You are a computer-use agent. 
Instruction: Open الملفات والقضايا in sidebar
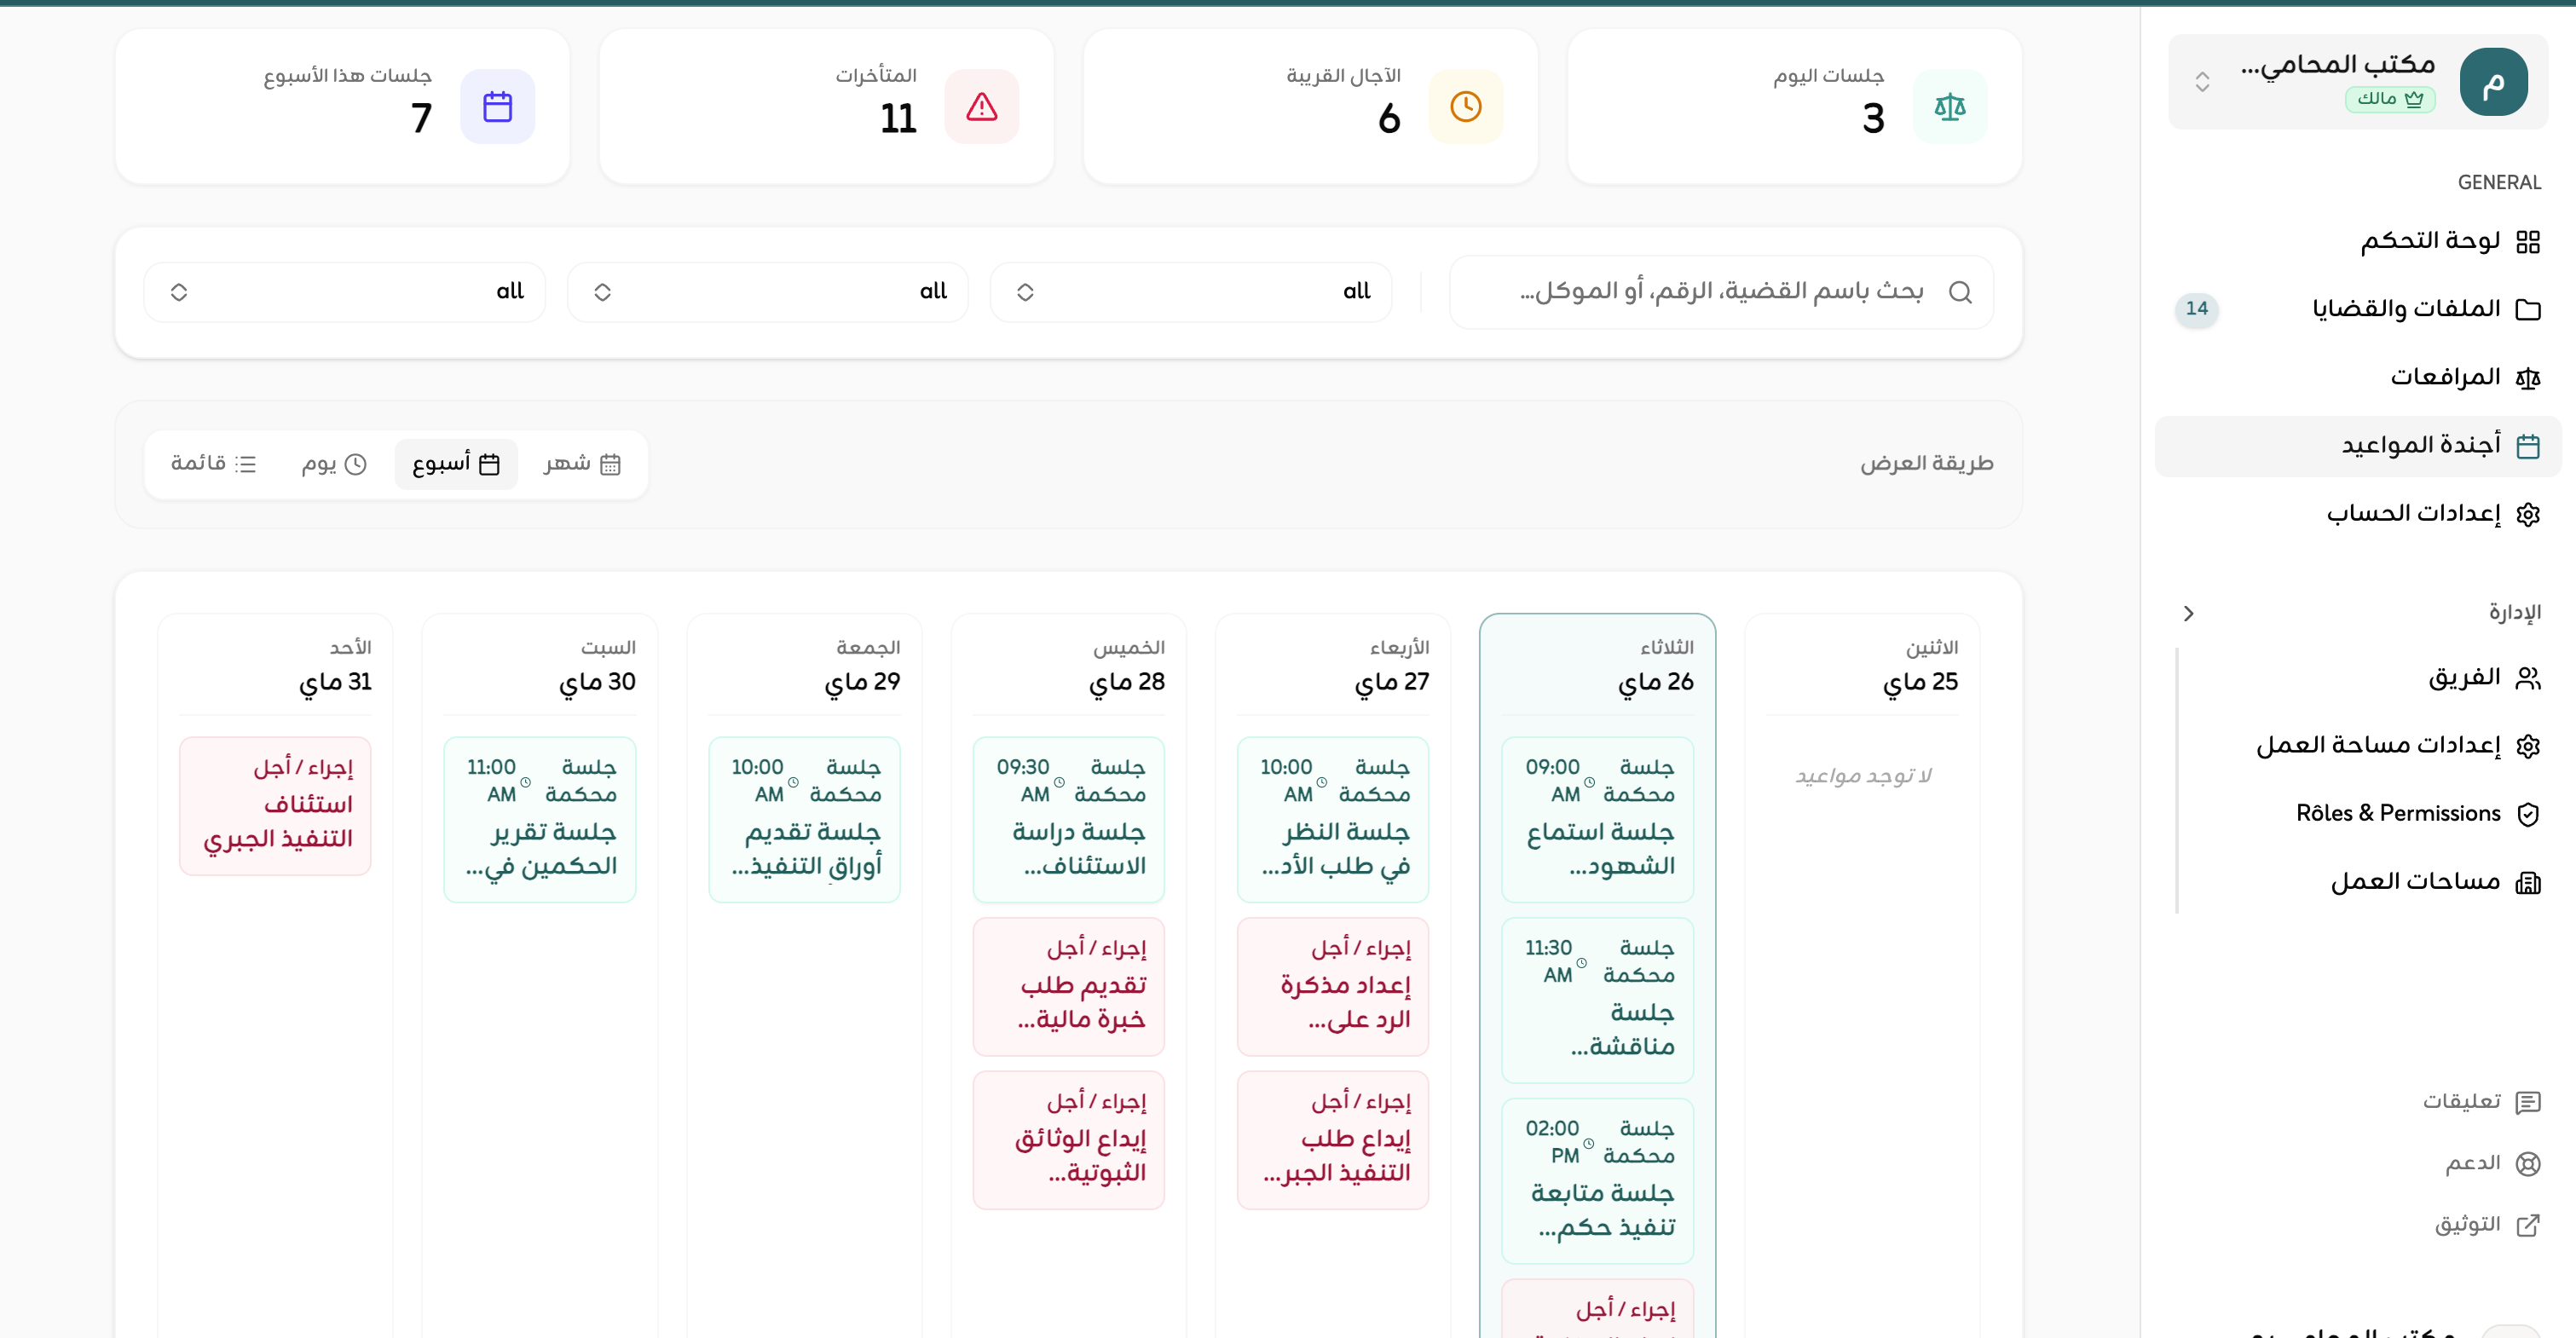2357,309
